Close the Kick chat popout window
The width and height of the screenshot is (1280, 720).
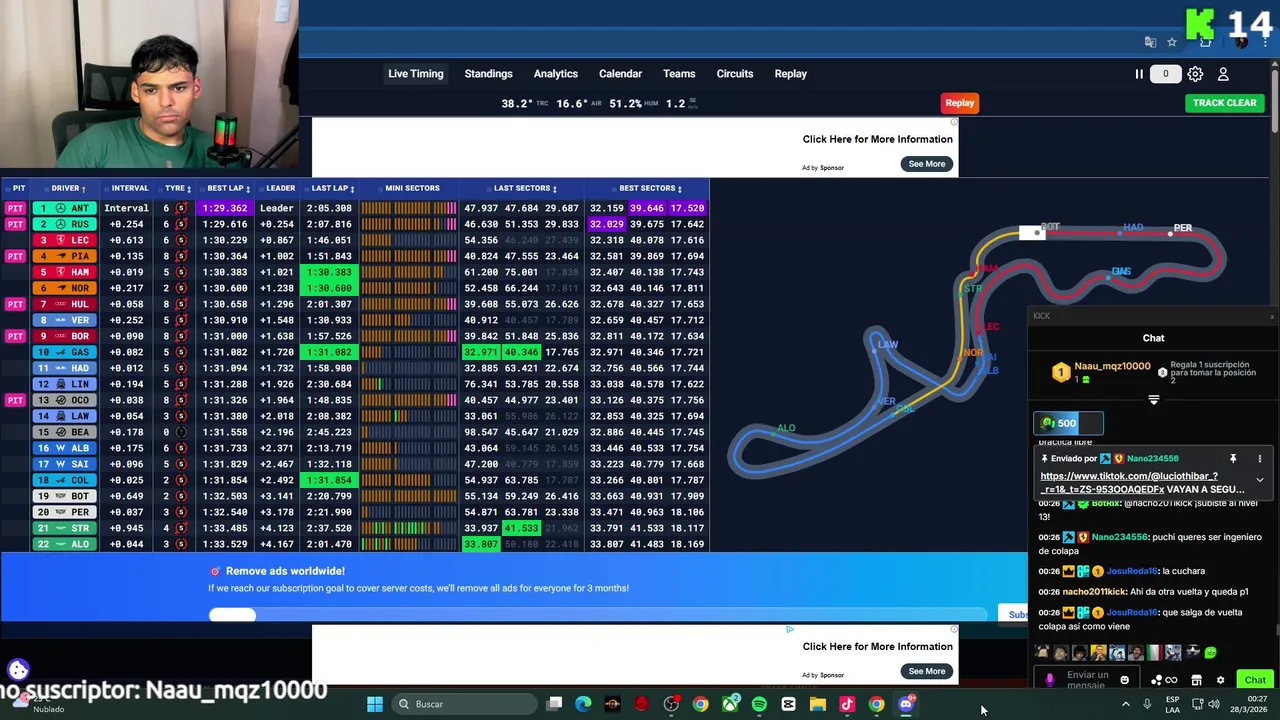(1272, 316)
